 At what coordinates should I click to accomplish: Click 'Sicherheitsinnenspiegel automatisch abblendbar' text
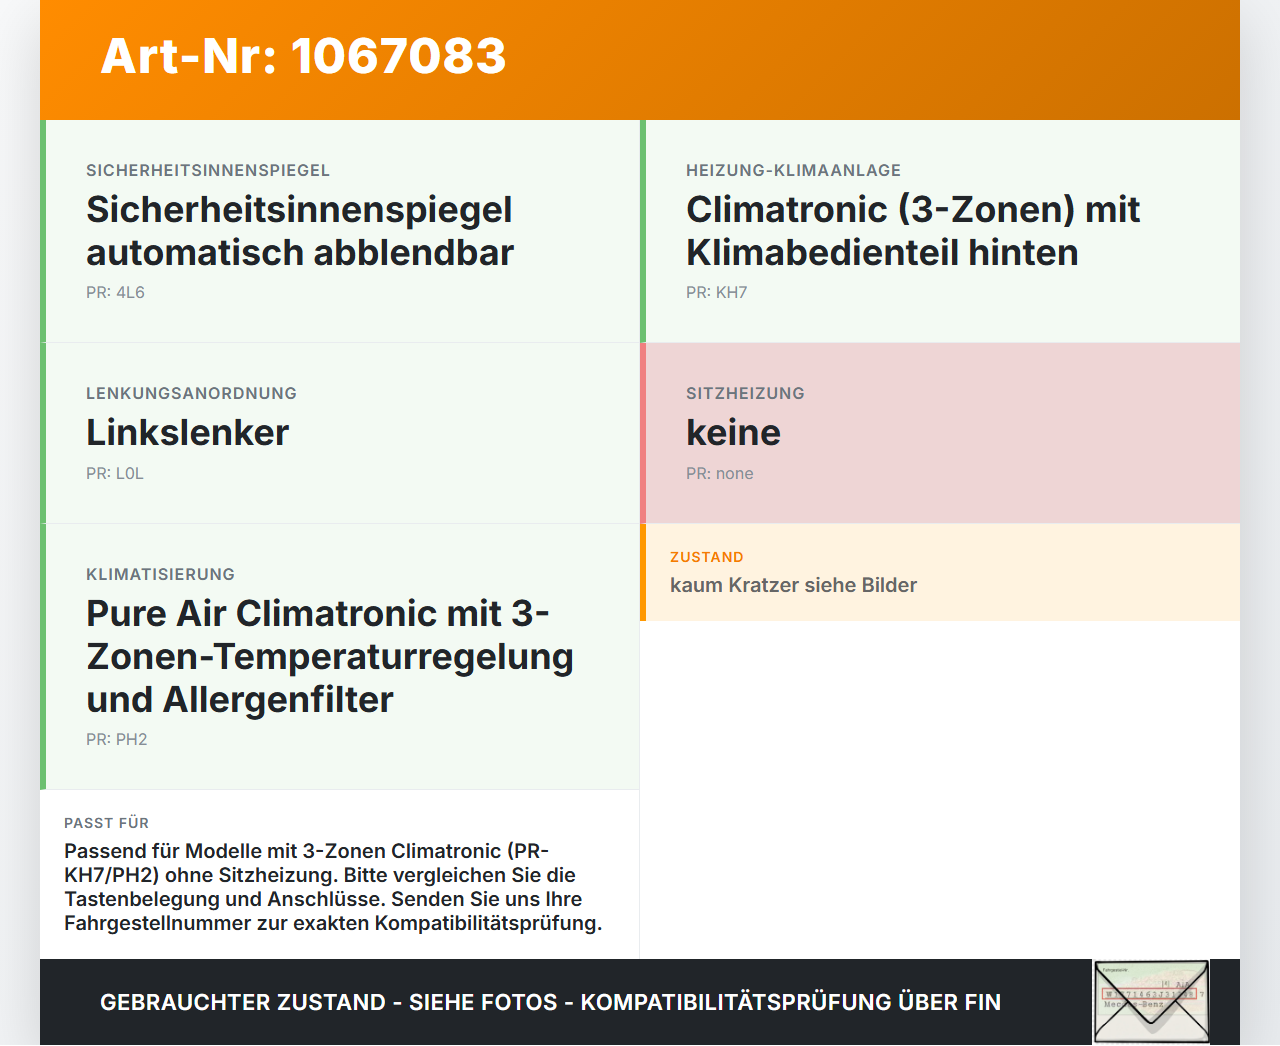point(300,231)
